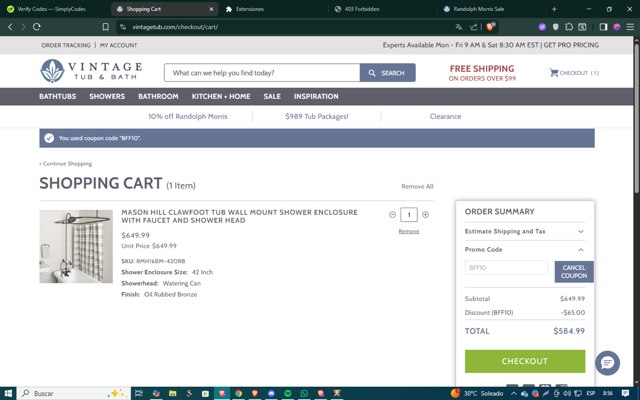The height and width of the screenshot is (400, 640).
Task: Open the browser hamburger menu
Action: tap(630, 27)
